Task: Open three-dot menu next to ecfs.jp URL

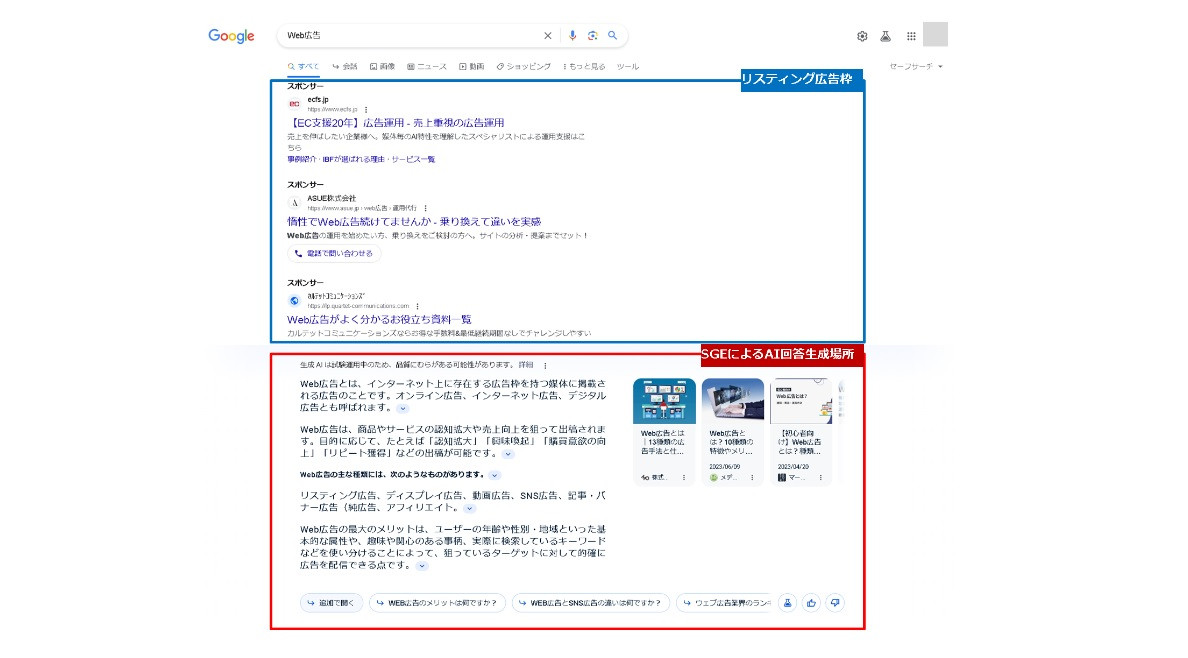Action: click(366, 109)
